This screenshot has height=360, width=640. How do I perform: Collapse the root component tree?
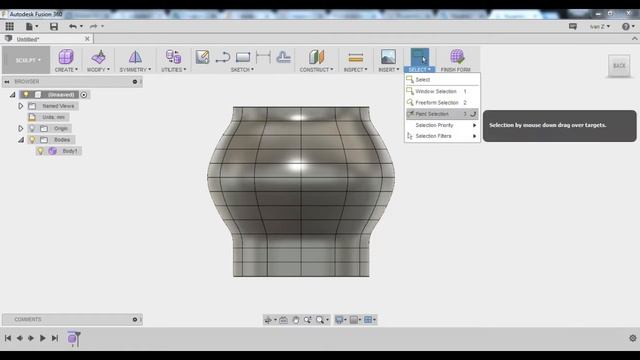point(13,95)
